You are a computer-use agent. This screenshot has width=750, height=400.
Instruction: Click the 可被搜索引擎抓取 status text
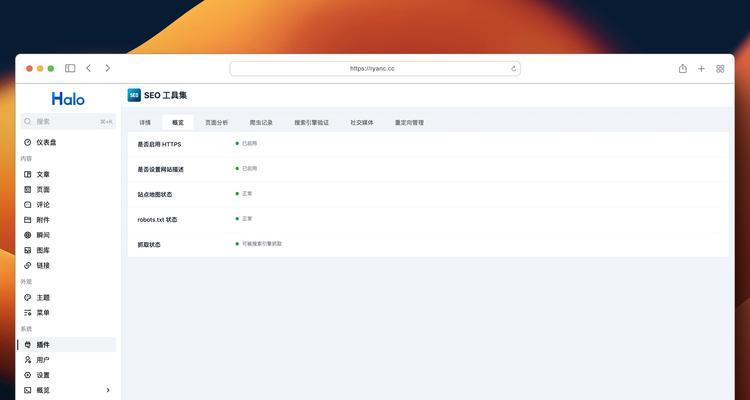[262, 244]
